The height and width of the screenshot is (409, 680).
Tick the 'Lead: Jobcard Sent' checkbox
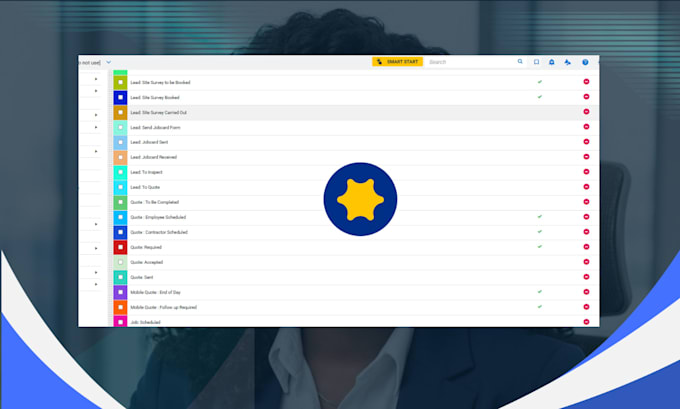pyautogui.click(x=121, y=142)
